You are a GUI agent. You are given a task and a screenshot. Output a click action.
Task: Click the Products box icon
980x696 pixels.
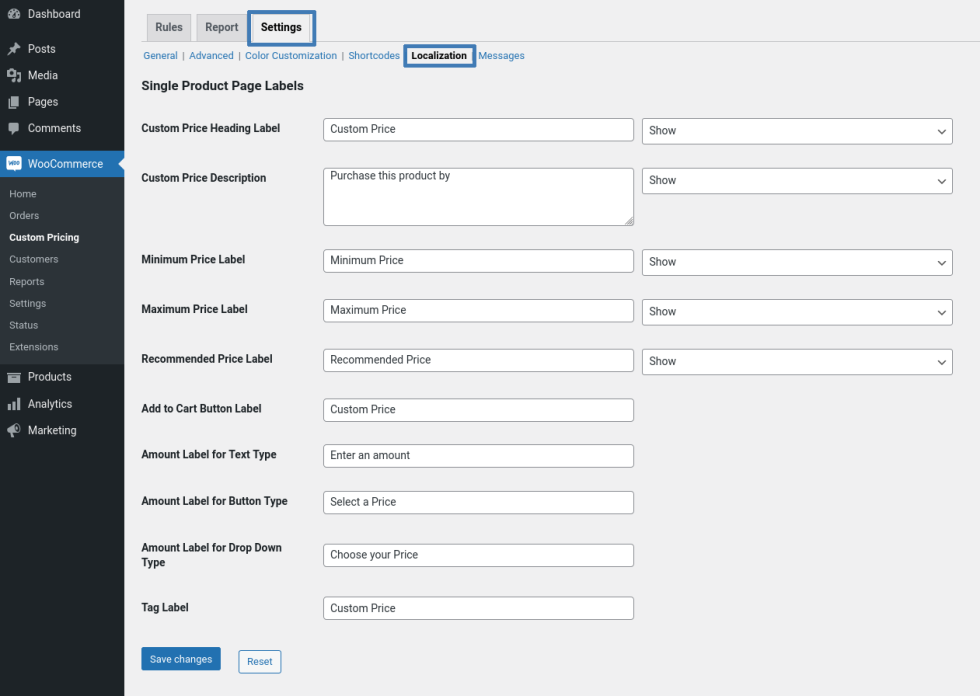pyautogui.click(x=14, y=377)
